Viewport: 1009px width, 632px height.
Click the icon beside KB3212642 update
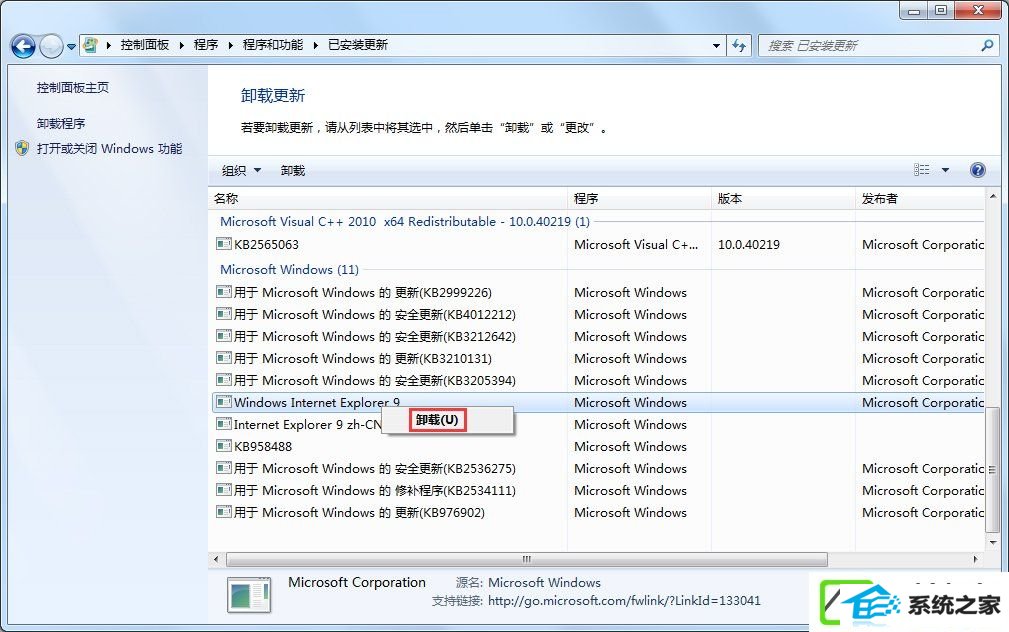click(224, 336)
